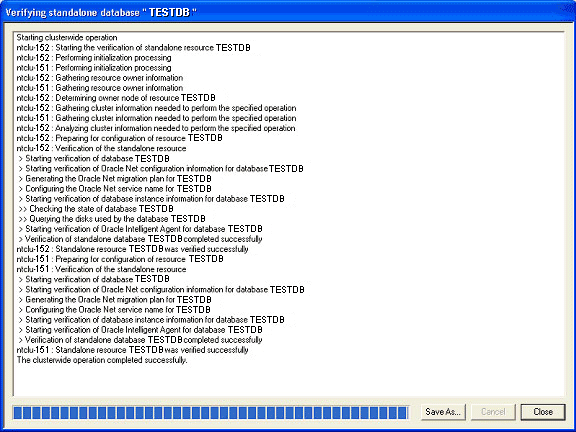
Task: Select 'ntclu-152 : Gathering resource owner information'
Action: 100,78
